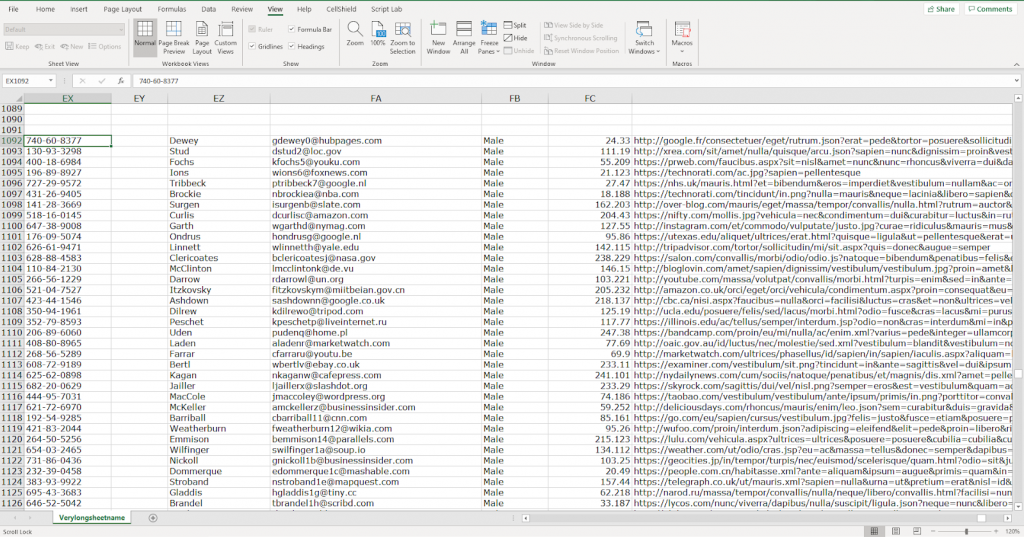Select cell 646-52-5042
Image resolution: width=1024 pixels, height=537 pixels.
coord(68,504)
